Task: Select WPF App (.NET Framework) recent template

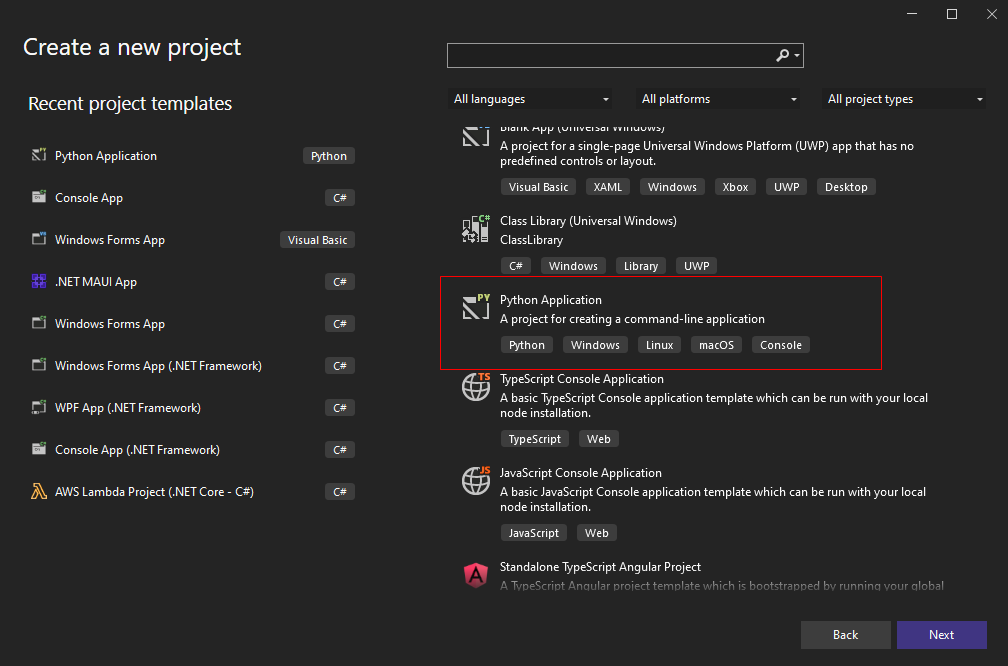Action: tap(193, 408)
